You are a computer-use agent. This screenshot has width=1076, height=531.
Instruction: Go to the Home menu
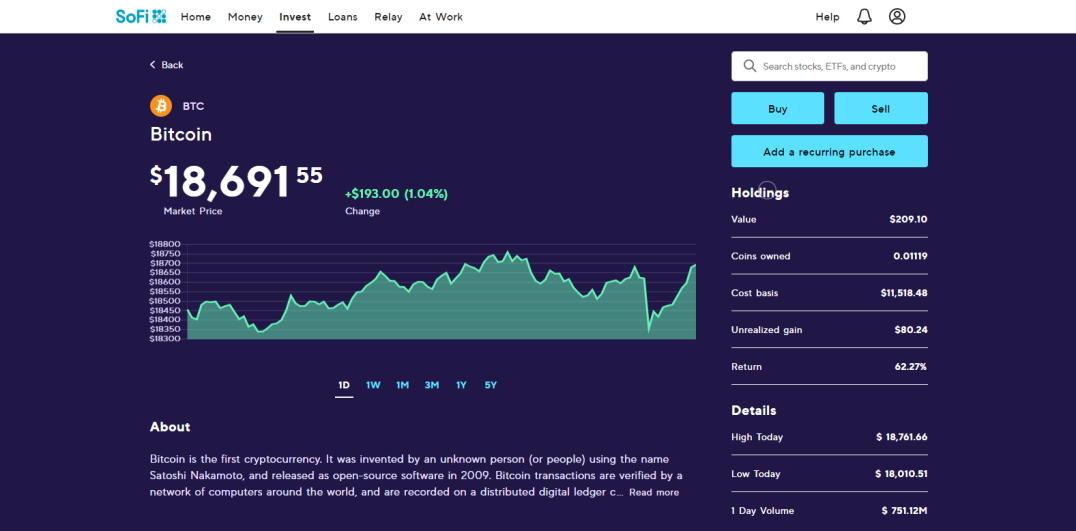point(196,17)
